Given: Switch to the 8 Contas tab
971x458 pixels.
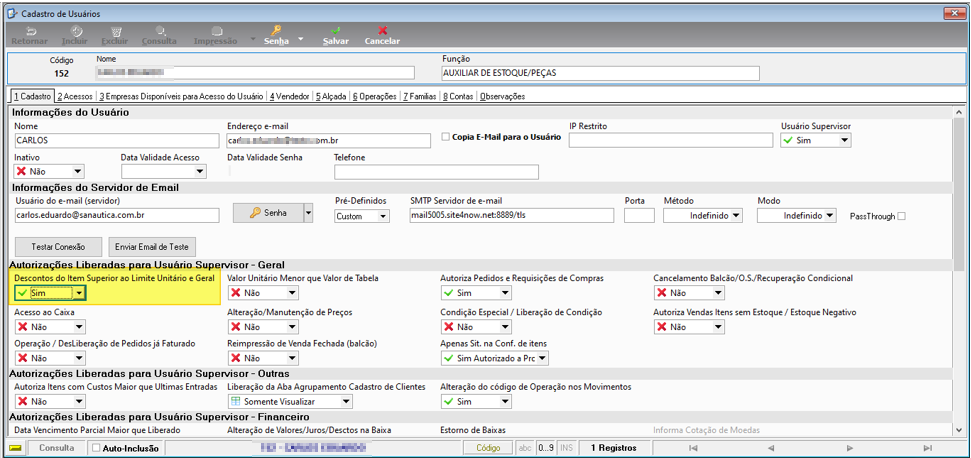Looking at the screenshot, I should (458, 97).
